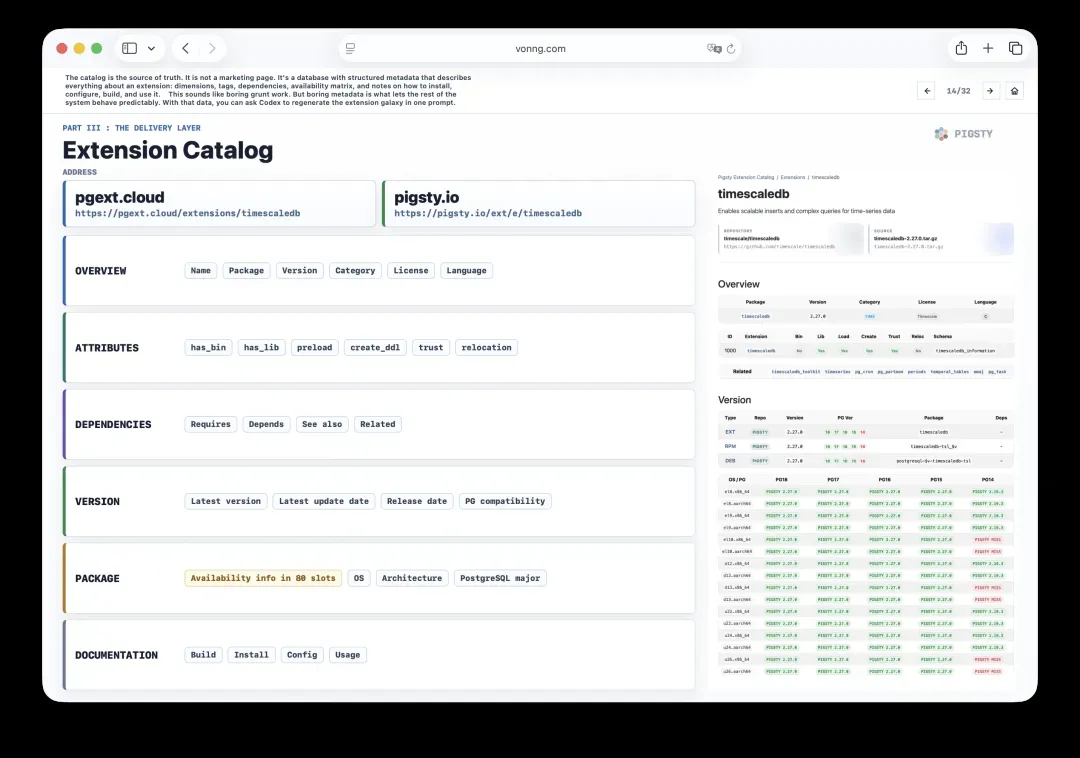Click the timescaledb heading in preview

pos(754,194)
